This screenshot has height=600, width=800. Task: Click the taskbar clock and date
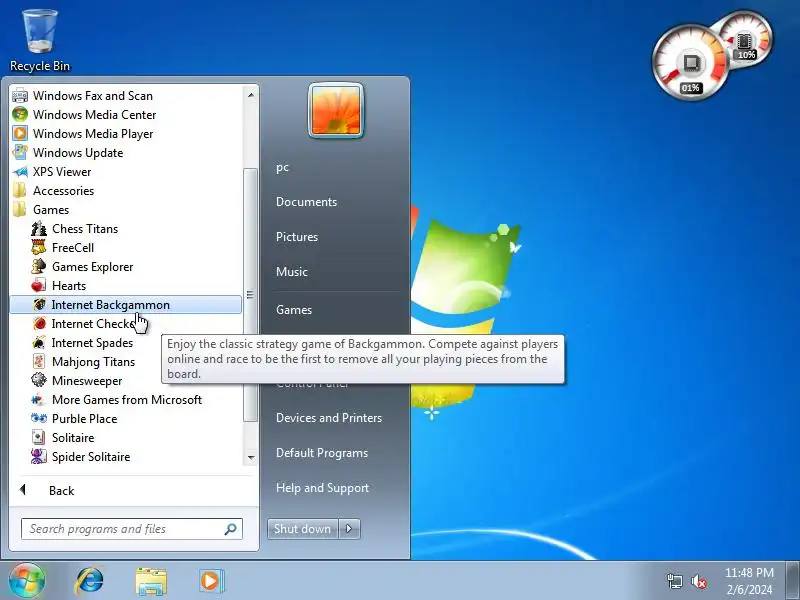click(x=749, y=581)
